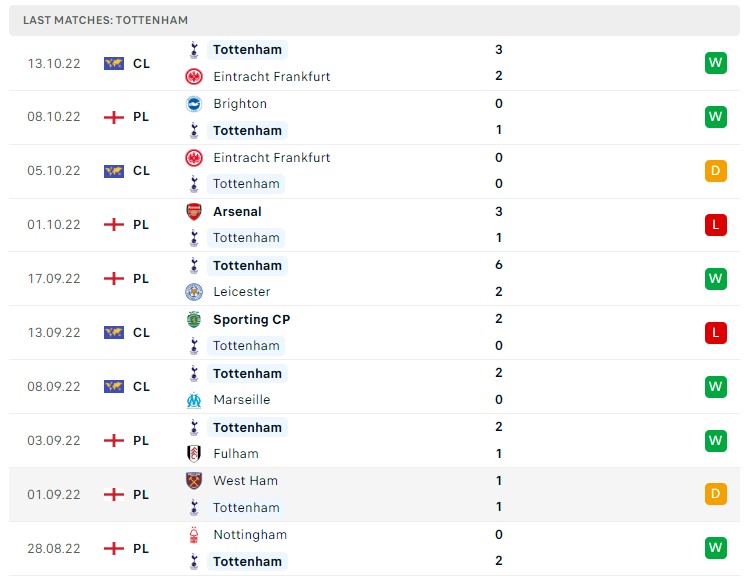Viewport: 753px width, 584px height.
Task: Click the Eintracht Frankfurt crest in 13.10.22 match
Action: coord(194,76)
